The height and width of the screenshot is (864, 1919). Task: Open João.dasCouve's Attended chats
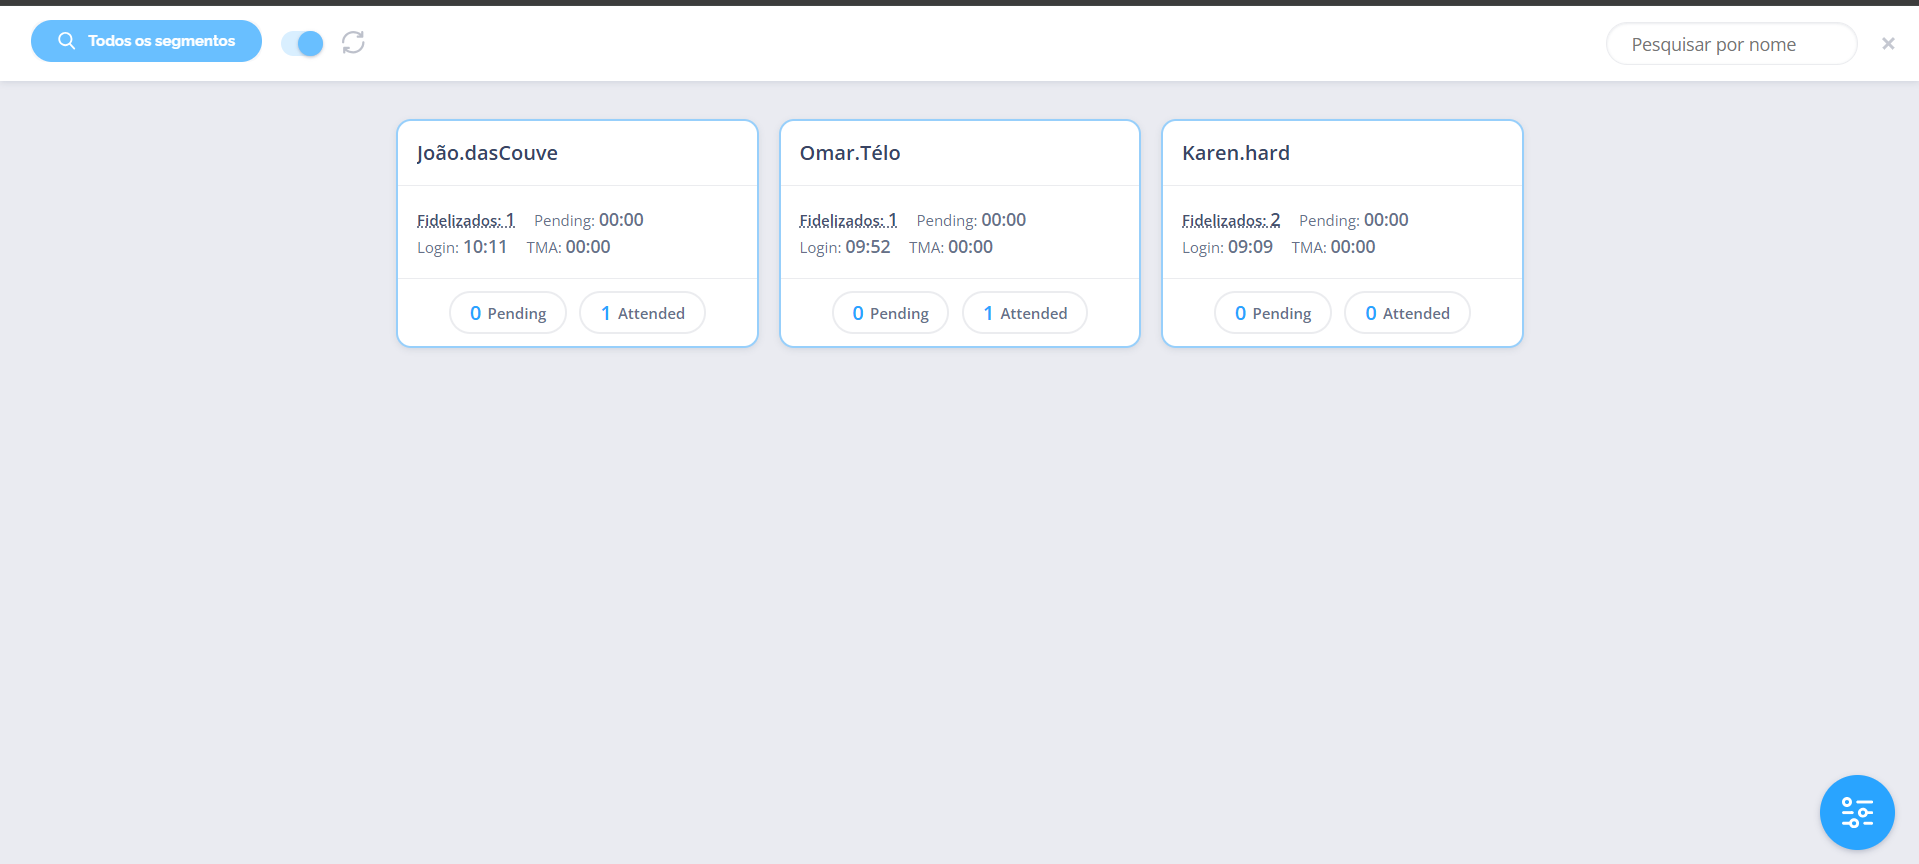(642, 313)
